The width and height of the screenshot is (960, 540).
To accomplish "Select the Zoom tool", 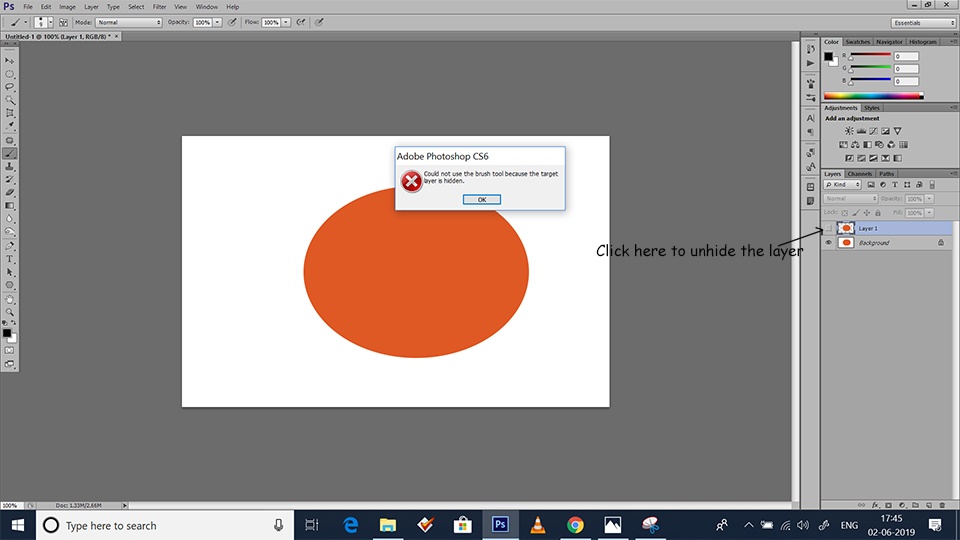I will point(9,312).
